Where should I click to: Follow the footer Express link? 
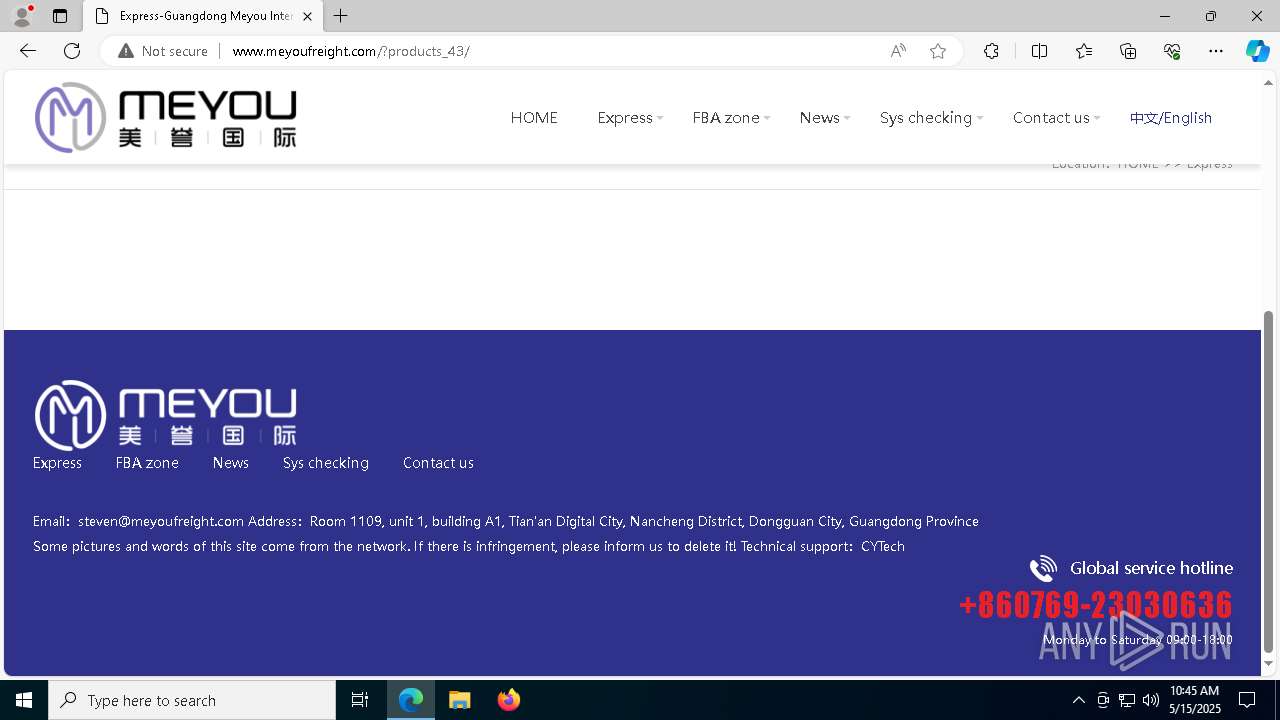click(57, 463)
